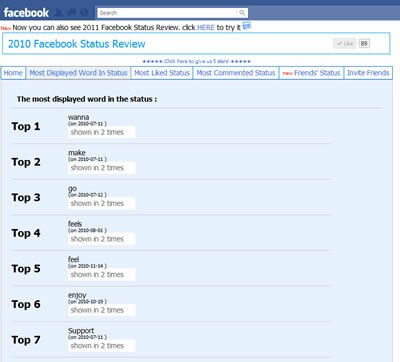400x362 pixels.
Task: Open the 2010 Facebook Status Review title link
Action: pyautogui.click(x=77, y=44)
